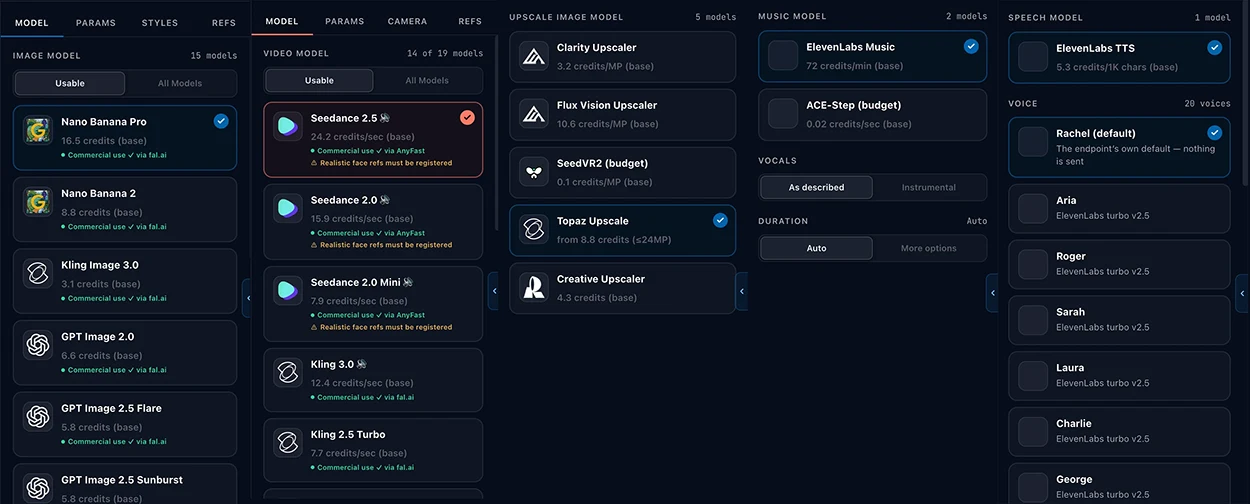1250x504 pixels.
Task: Click Seedance 2.5 face refs warning text
Action: [381, 163]
